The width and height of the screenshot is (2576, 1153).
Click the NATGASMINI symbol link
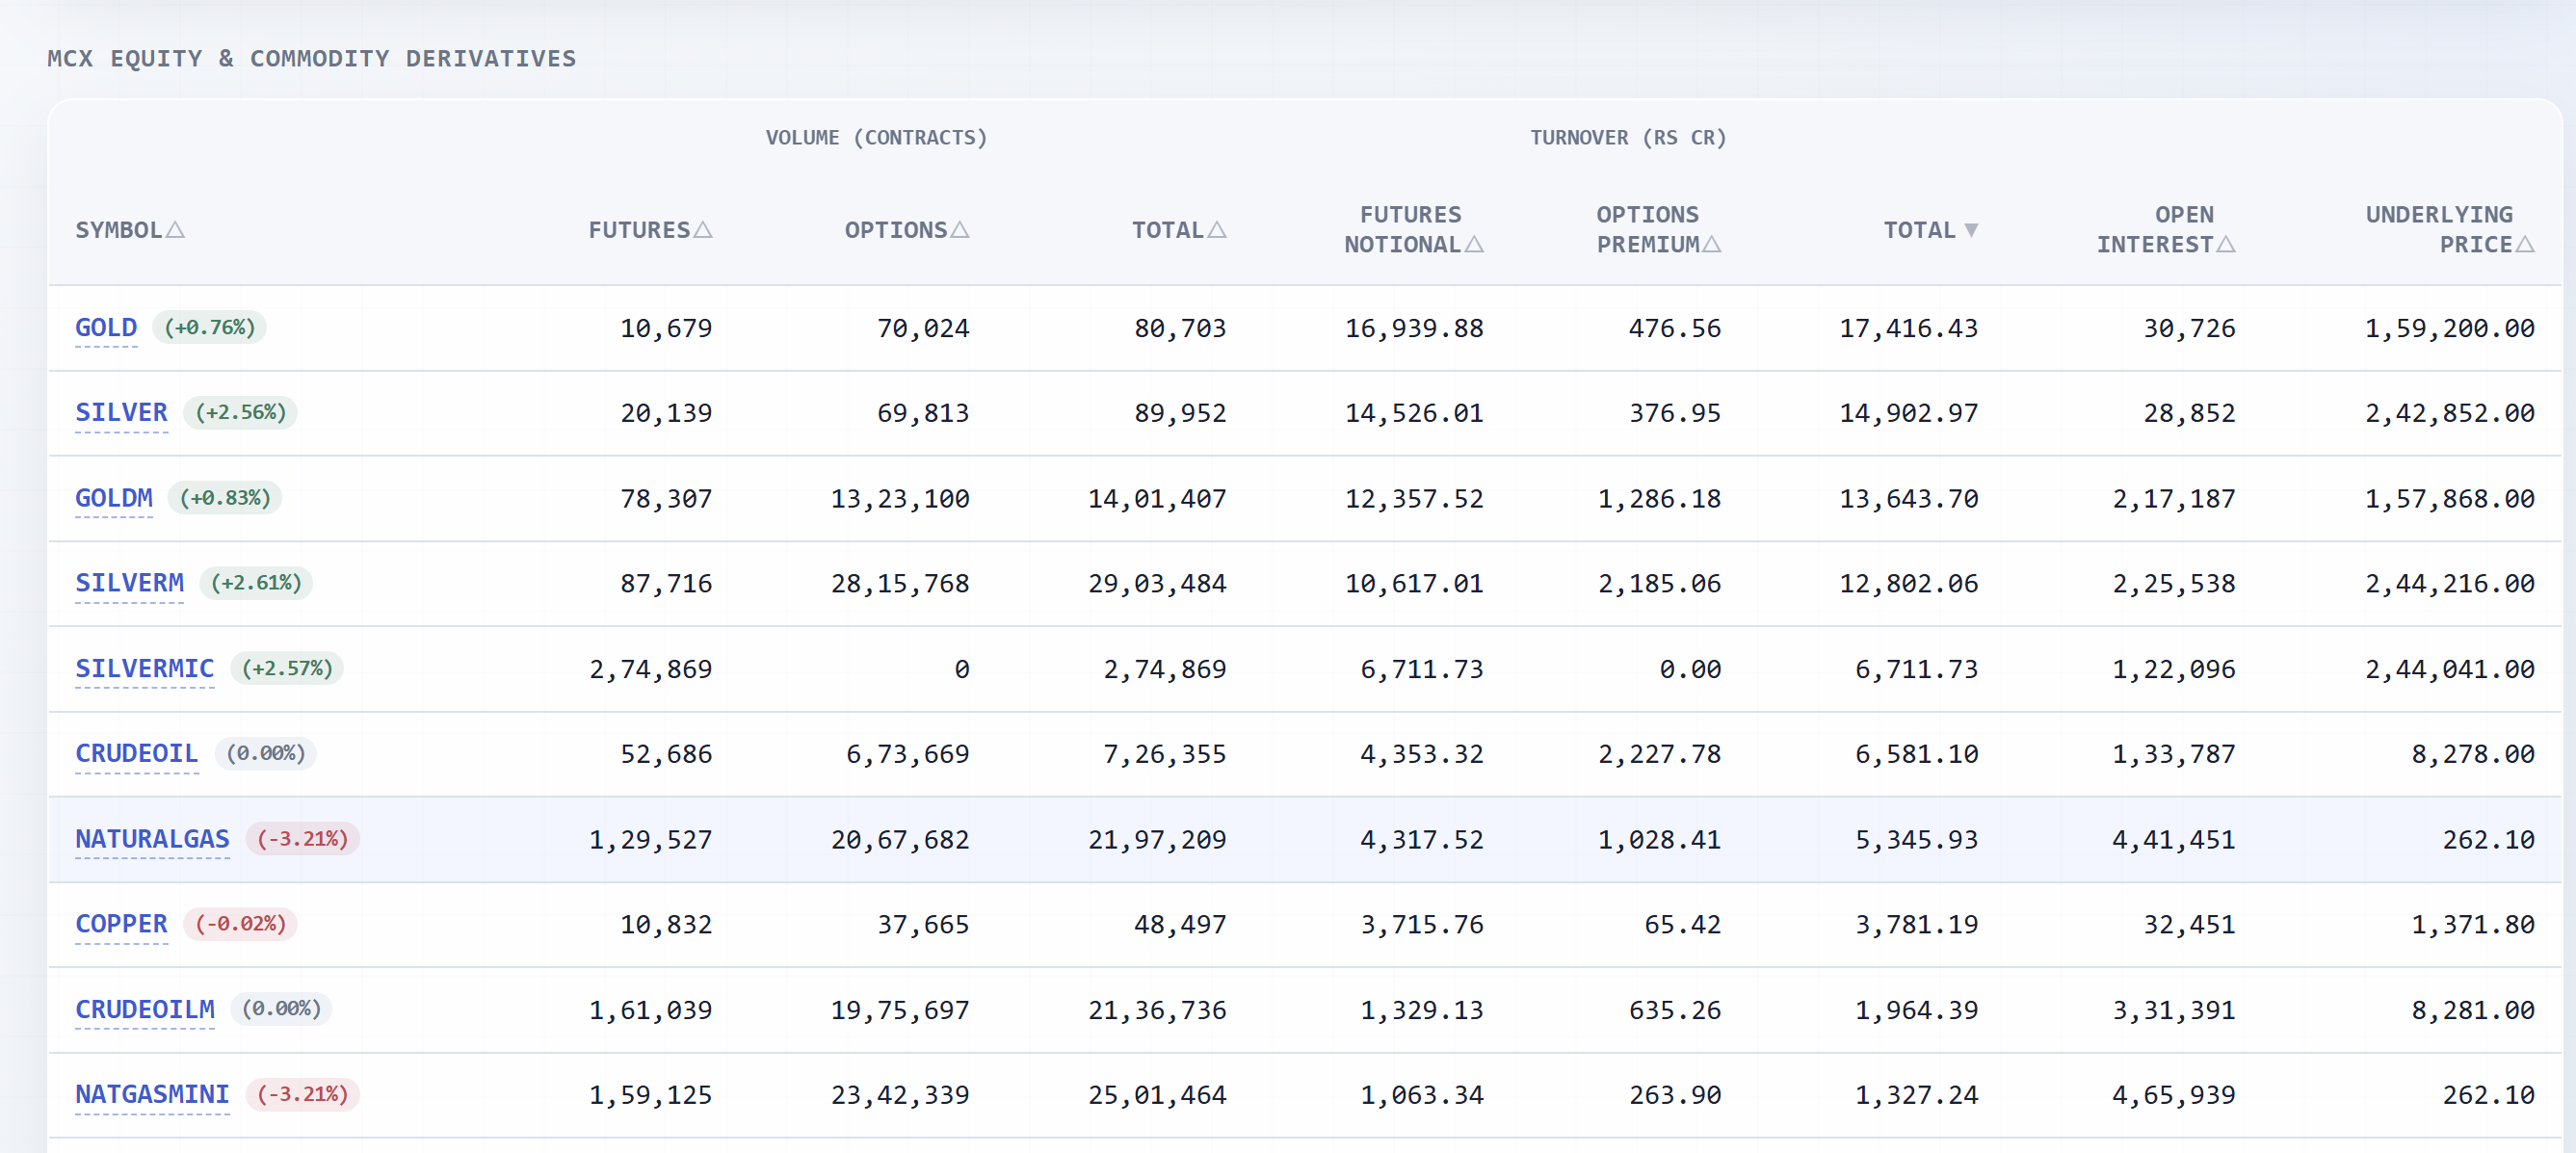pos(152,1095)
